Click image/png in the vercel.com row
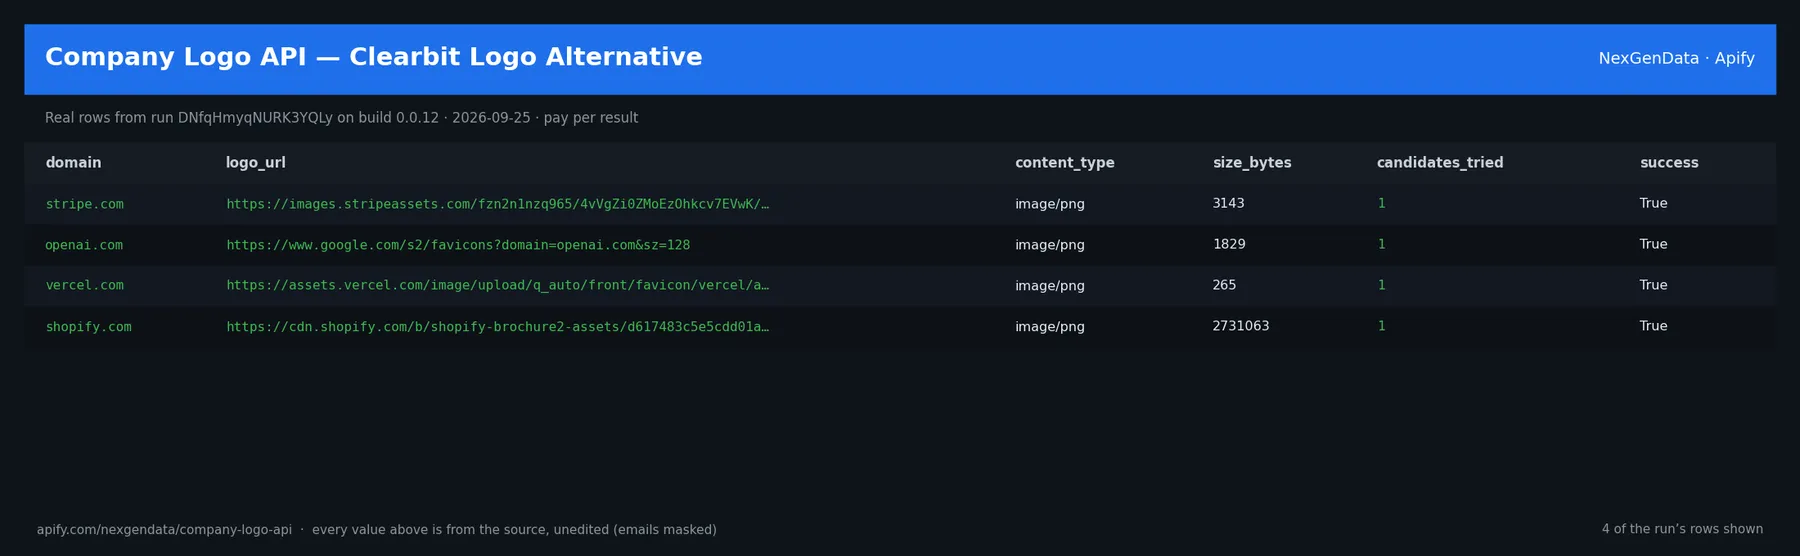Viewport: 1800px width, 556px height. 1049,286
